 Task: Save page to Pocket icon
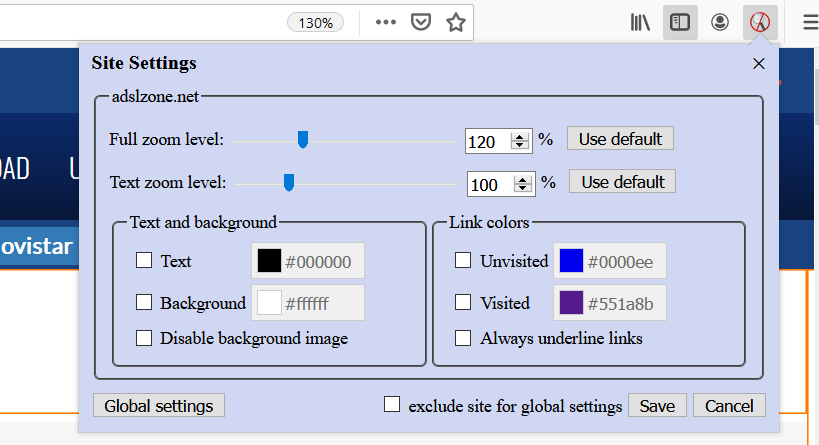click(420, 22)
